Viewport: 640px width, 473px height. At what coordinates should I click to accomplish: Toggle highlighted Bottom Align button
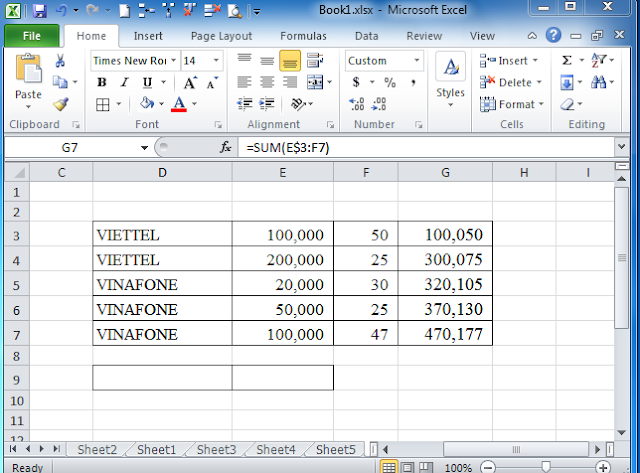pos(290,61)
